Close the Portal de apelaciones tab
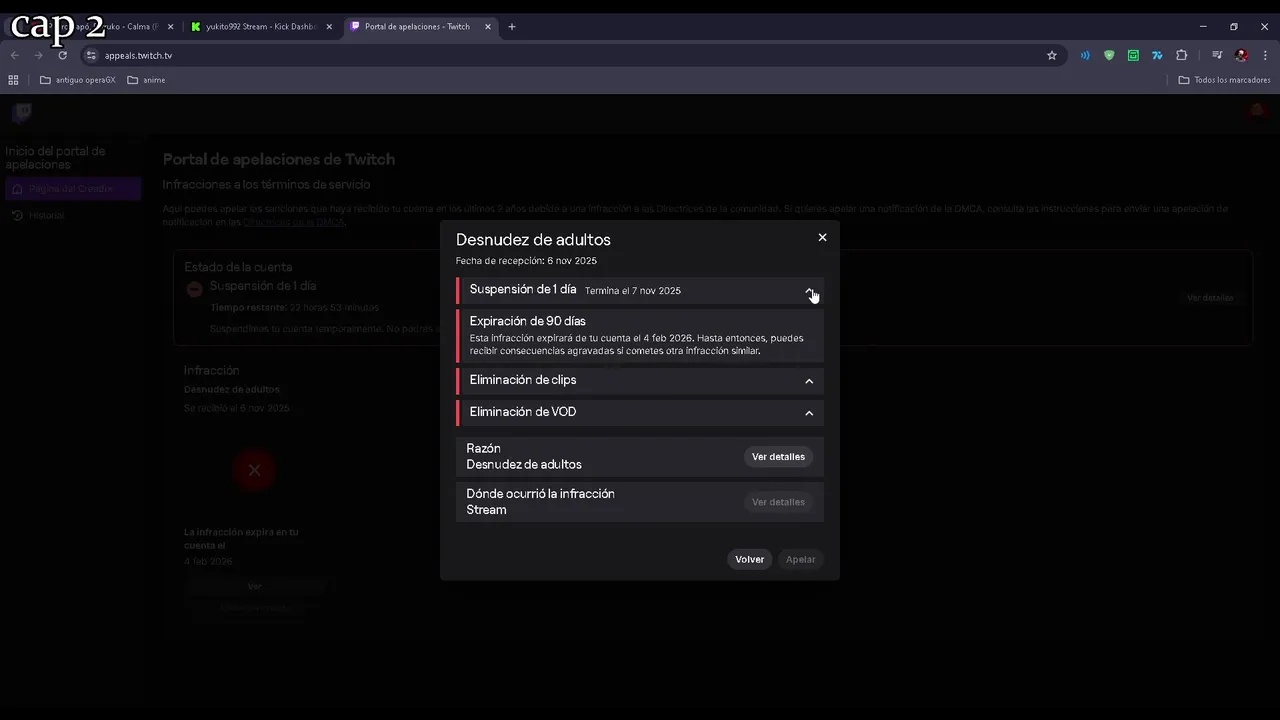This screenshot has width=1280, height=720. point(488,27)
